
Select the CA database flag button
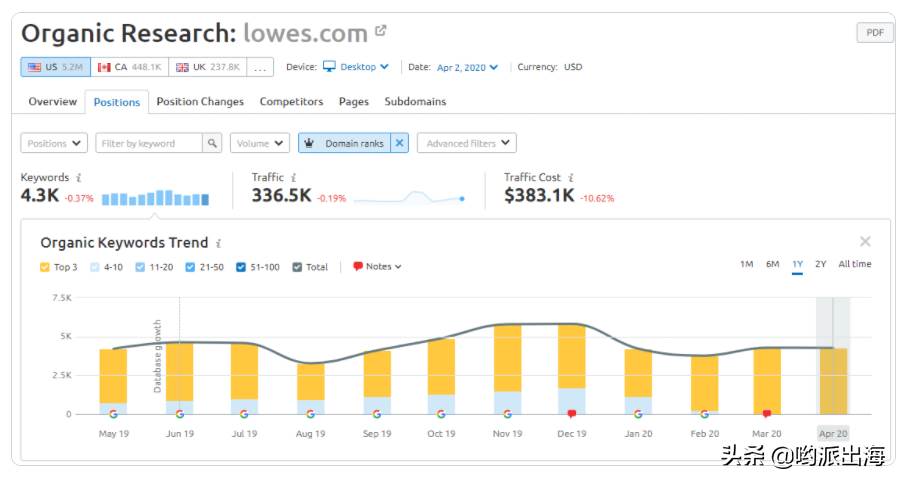pyautogui.click(x=130, y=67)
